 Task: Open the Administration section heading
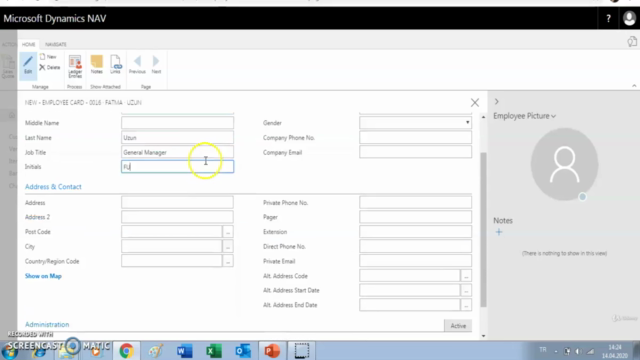pos(47,324)
